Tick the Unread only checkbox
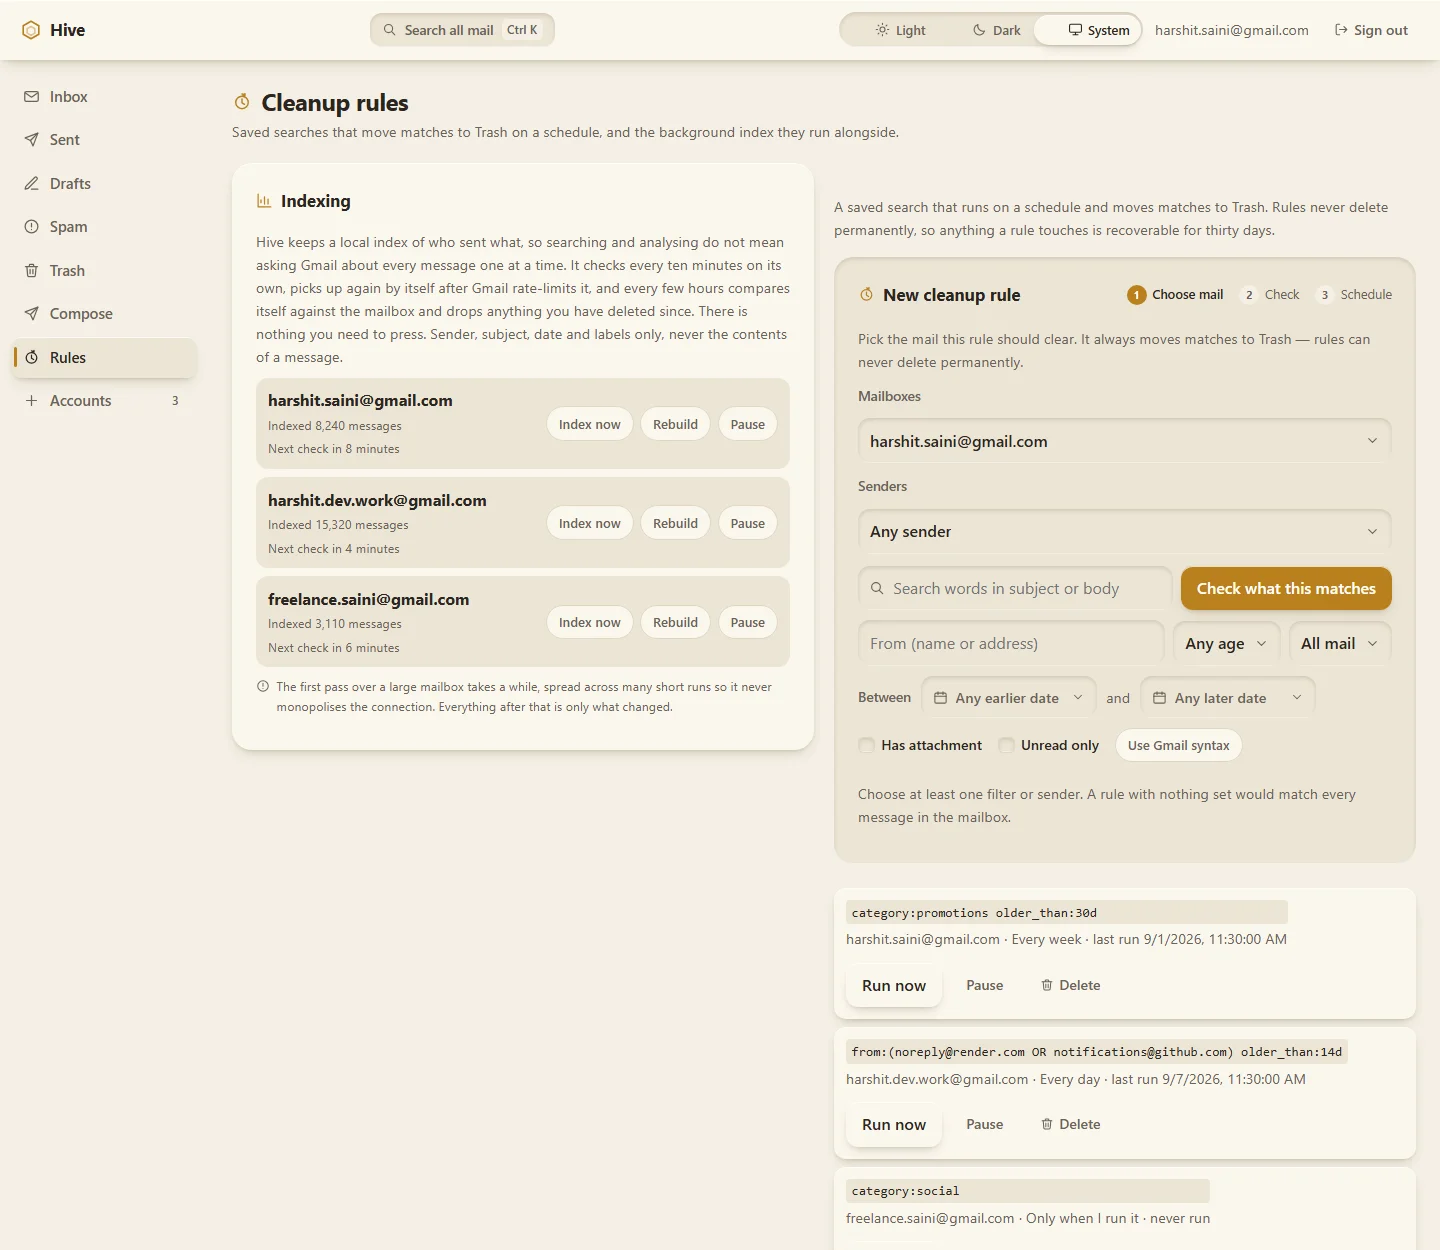 (1006, 745)
